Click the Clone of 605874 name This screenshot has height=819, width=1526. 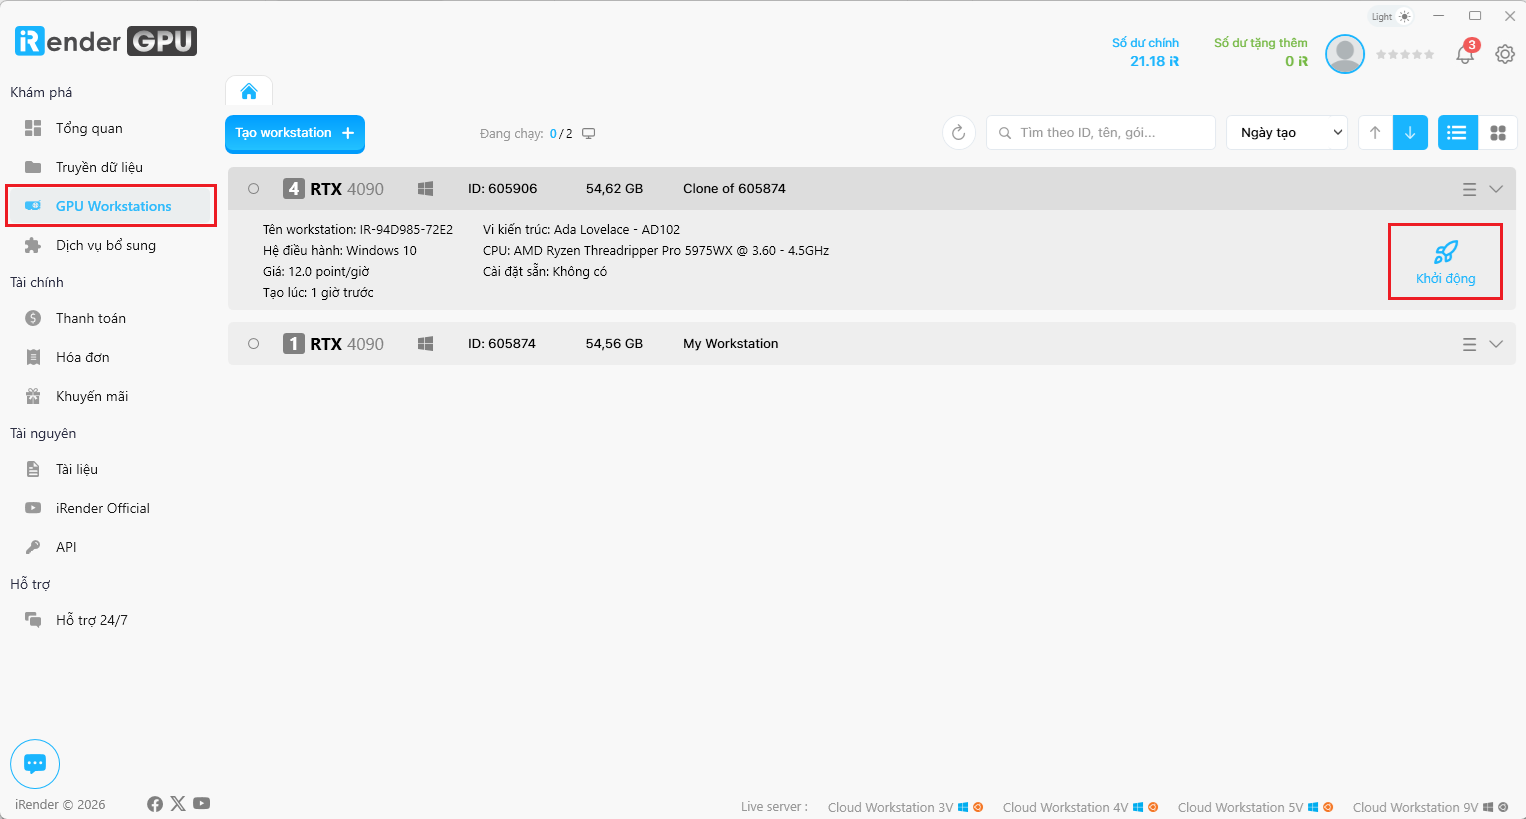734,189
